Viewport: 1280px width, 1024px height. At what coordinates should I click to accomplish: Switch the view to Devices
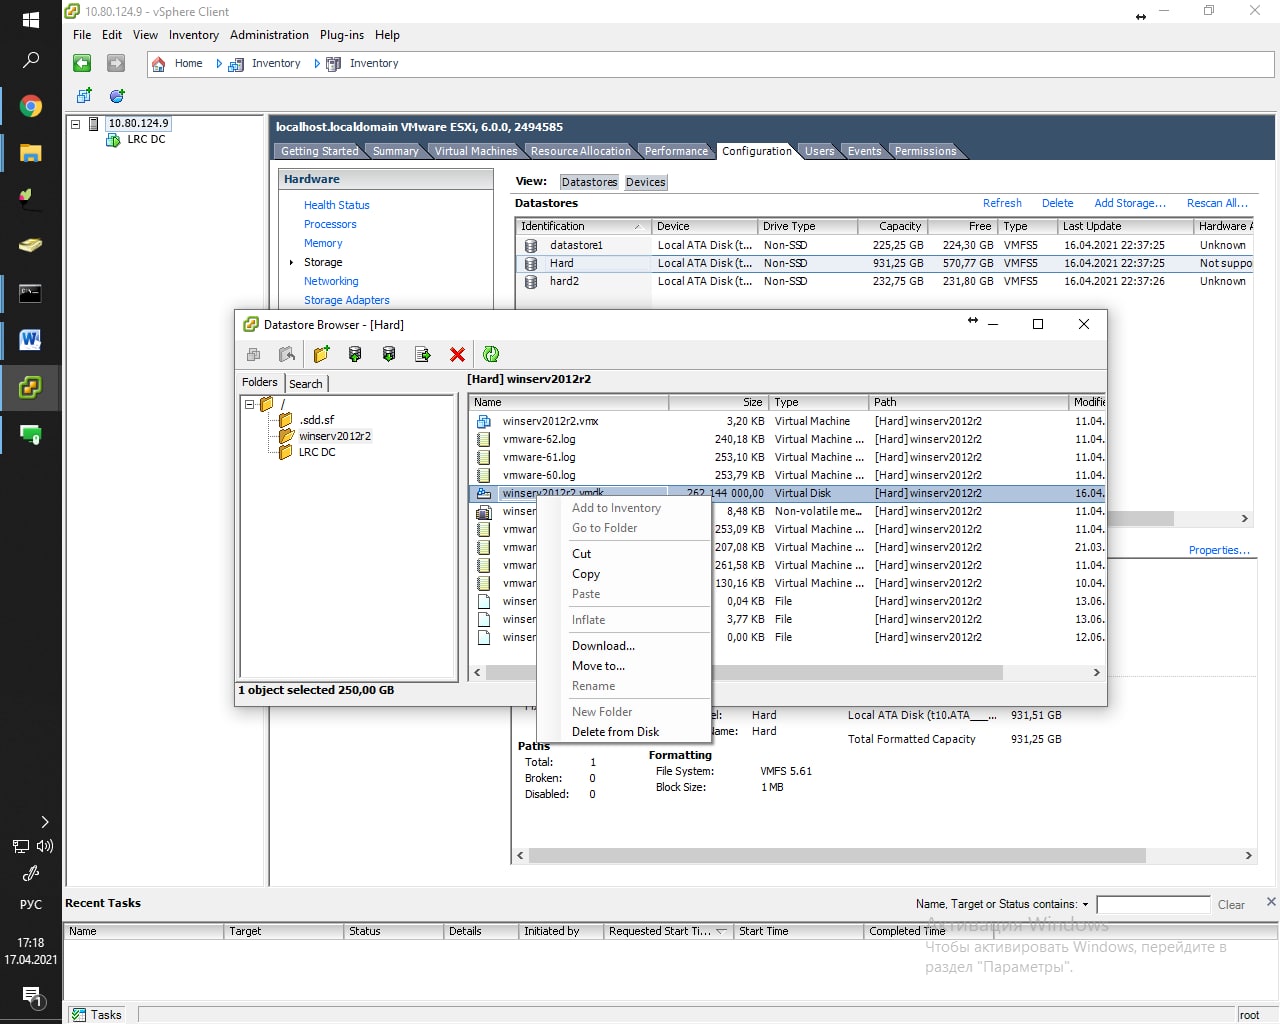tap(646, 182)
